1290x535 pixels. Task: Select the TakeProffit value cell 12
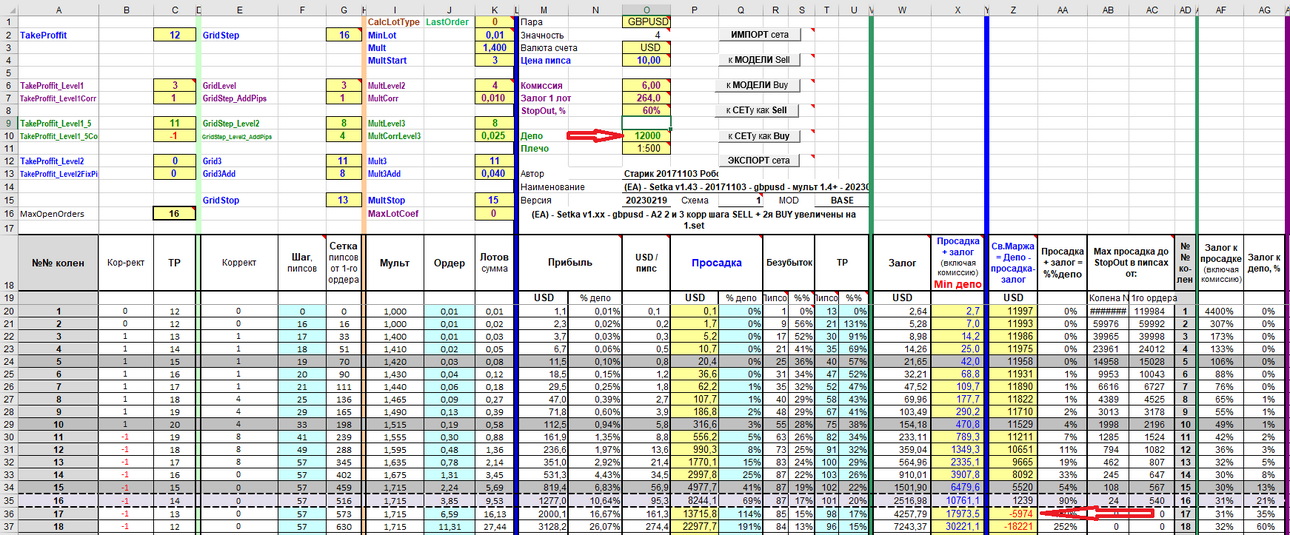(x=175, y=34)
